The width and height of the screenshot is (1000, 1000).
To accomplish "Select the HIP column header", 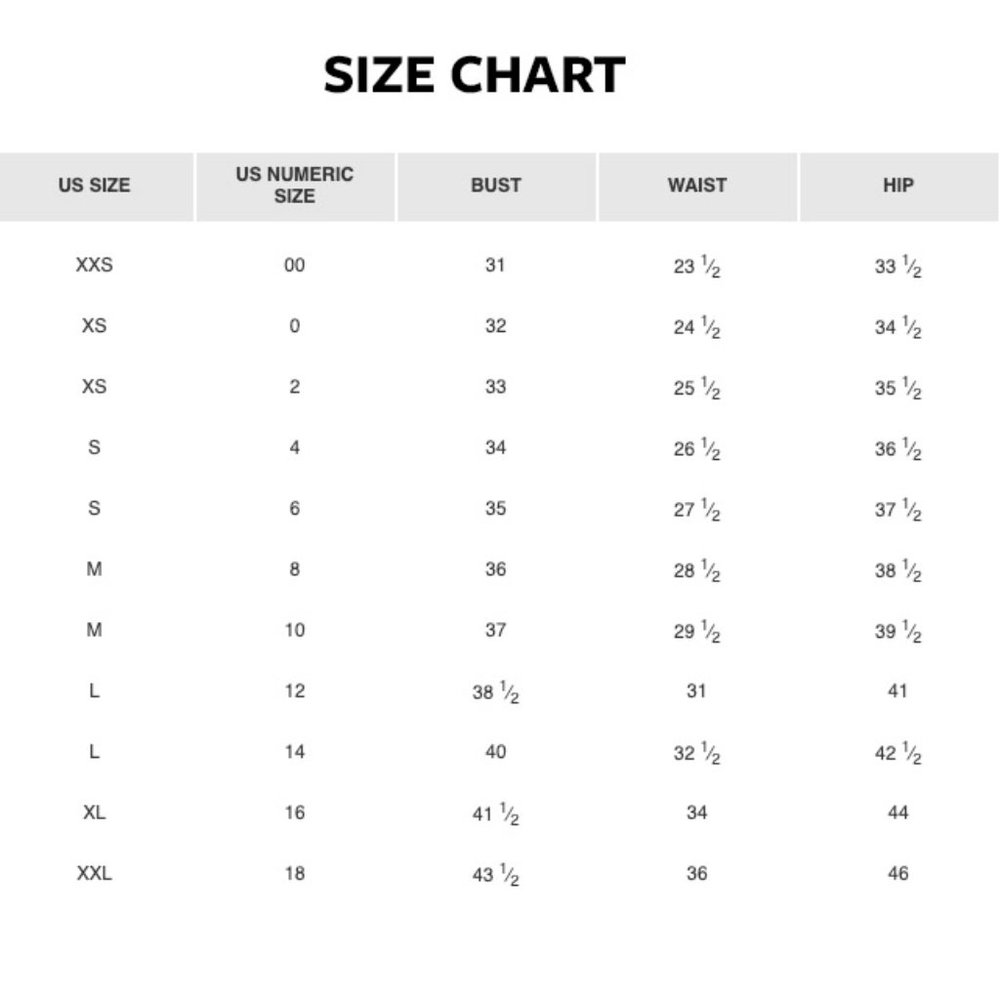I will point(898,186).
